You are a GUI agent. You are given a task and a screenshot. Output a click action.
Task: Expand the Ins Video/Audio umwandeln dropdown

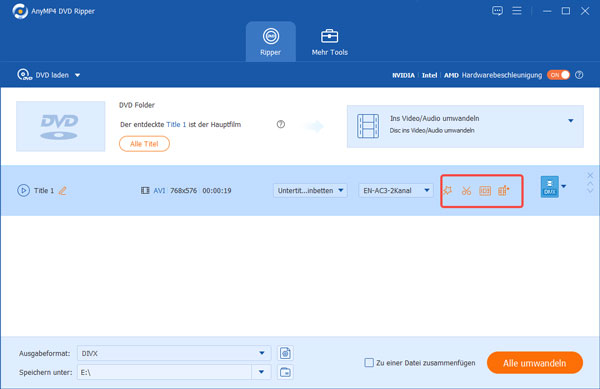point(571,120)
